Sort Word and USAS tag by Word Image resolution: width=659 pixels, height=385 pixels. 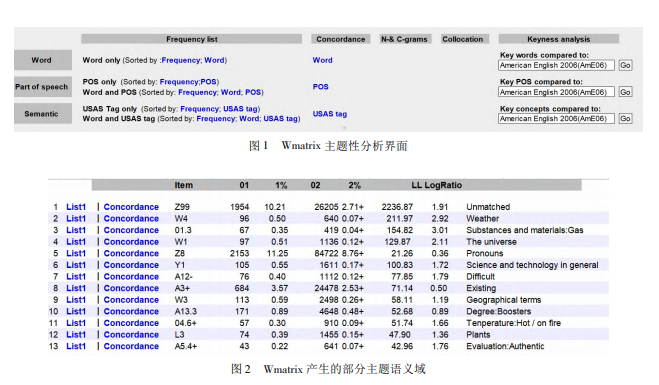click(x=249, y=119)
